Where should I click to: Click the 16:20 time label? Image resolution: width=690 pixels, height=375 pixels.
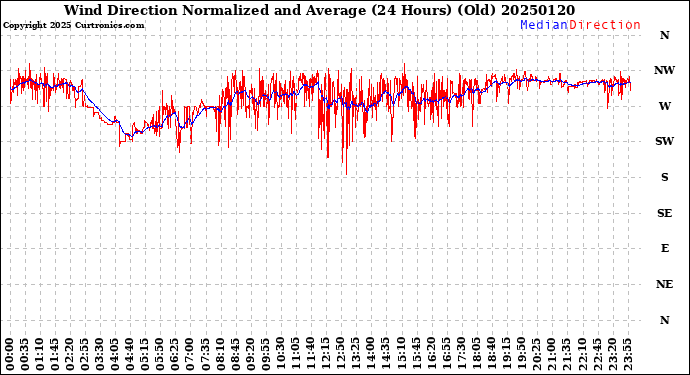point(431,354)
